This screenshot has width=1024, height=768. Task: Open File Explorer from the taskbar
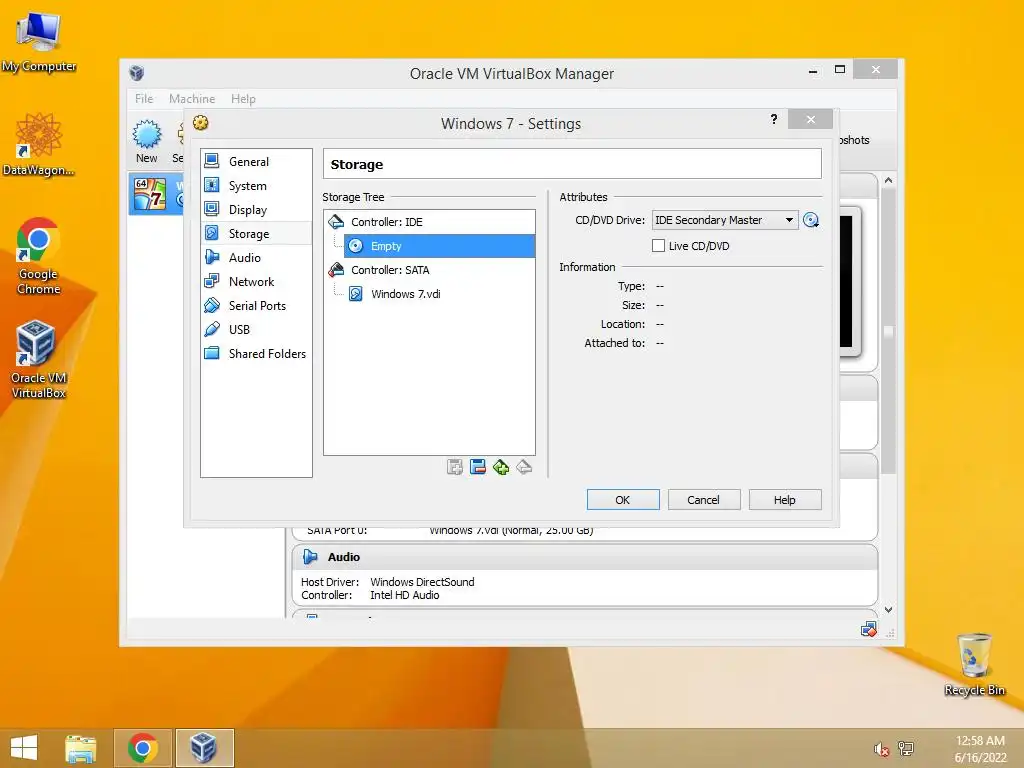[x=81, y=748]
